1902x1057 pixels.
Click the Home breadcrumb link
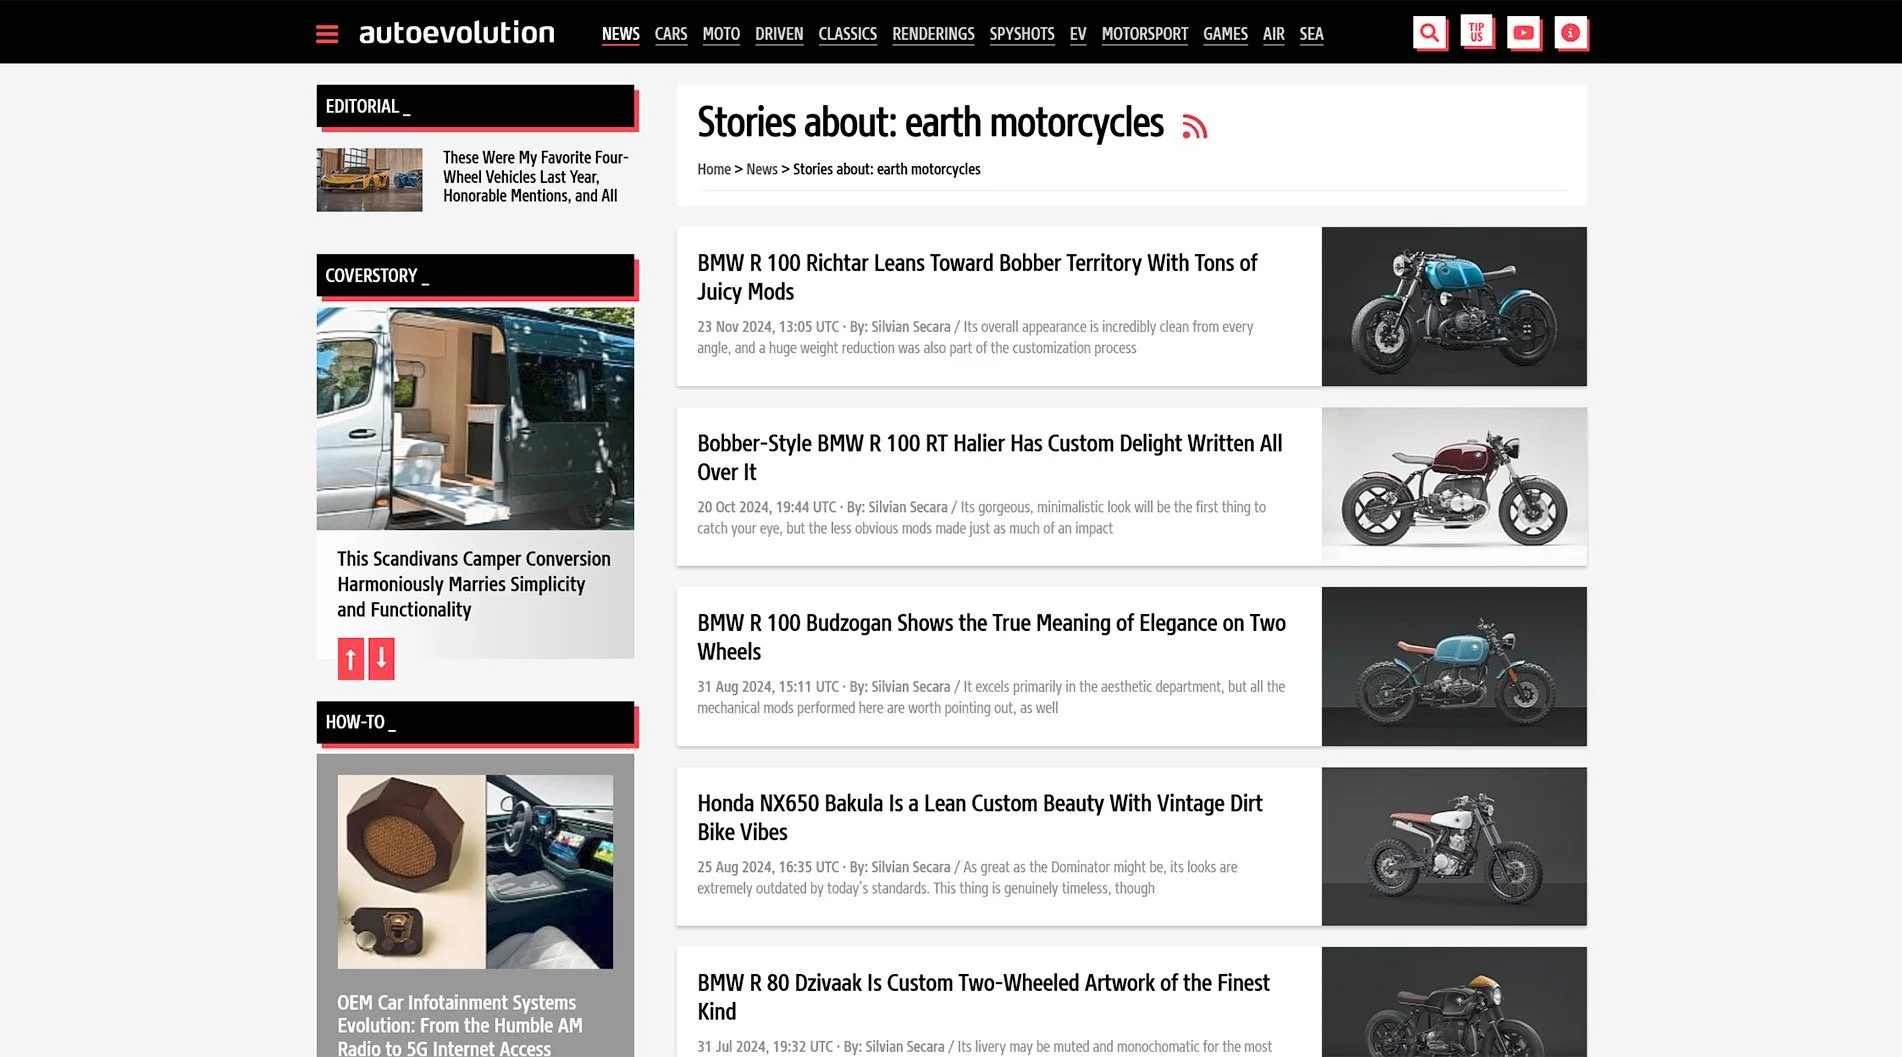click(714, 169)
